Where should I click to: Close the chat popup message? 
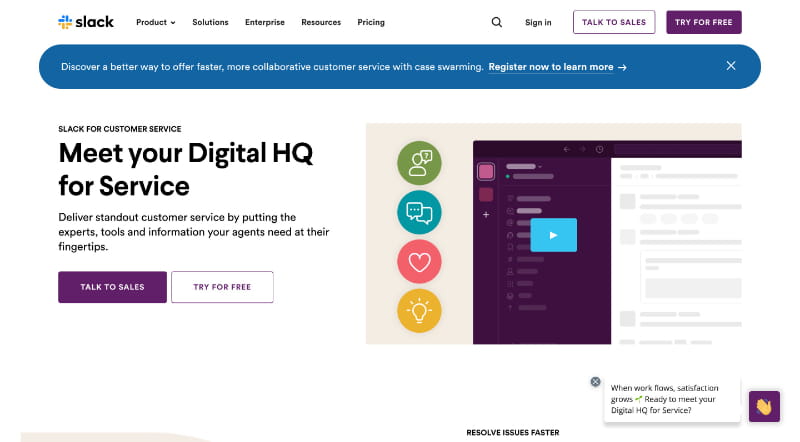coord(595,381)
